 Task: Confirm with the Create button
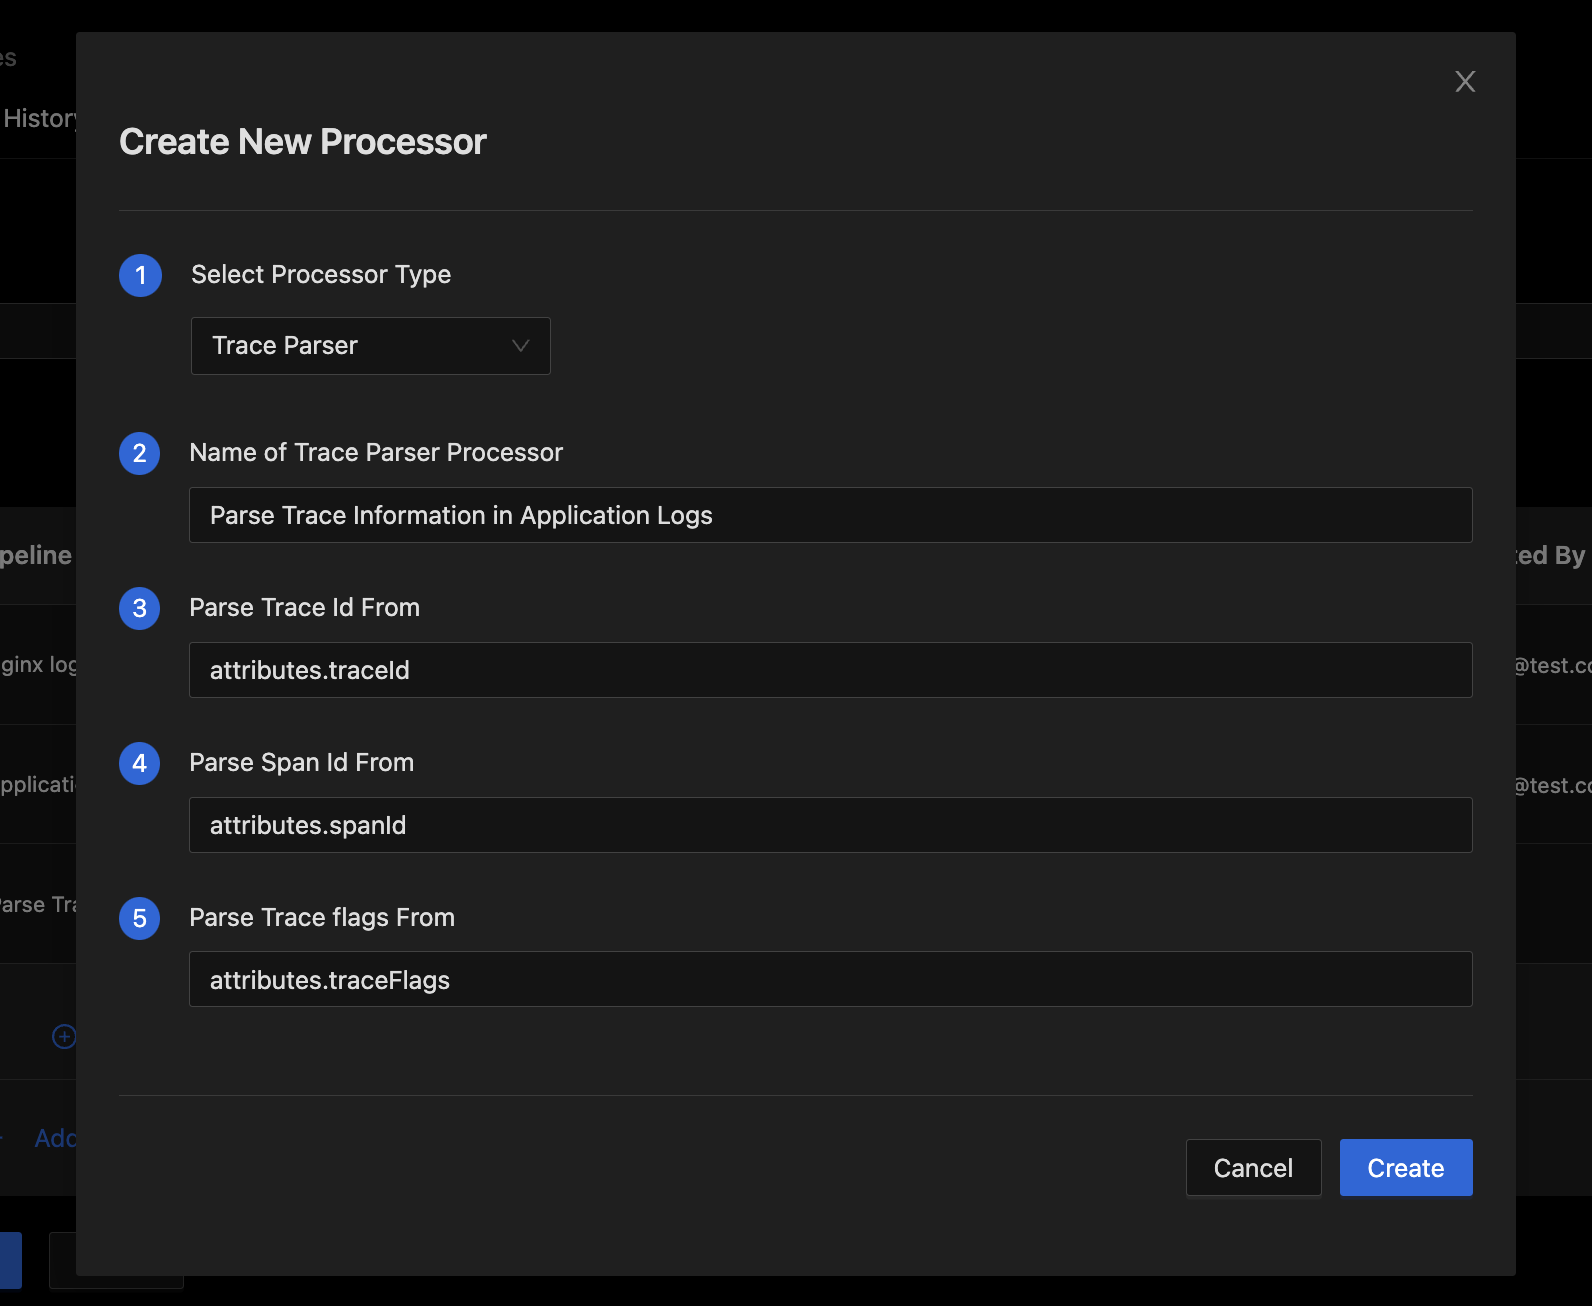(1406, 1168)
